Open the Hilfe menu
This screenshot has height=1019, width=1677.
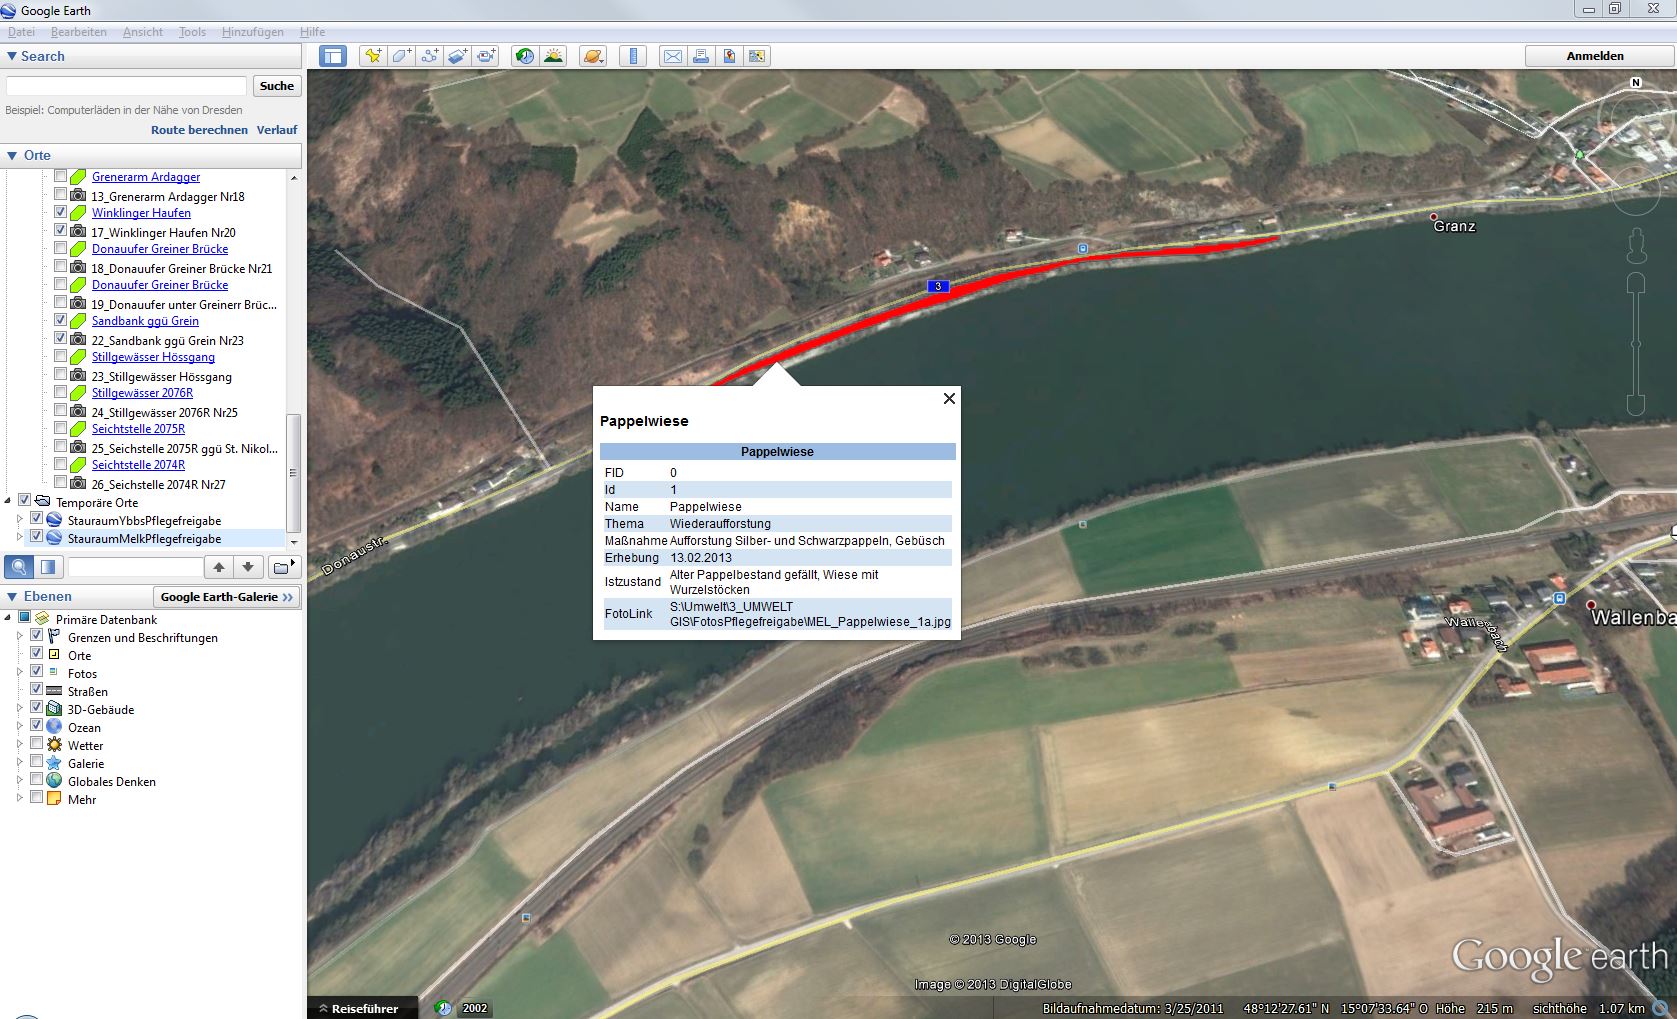313,32
